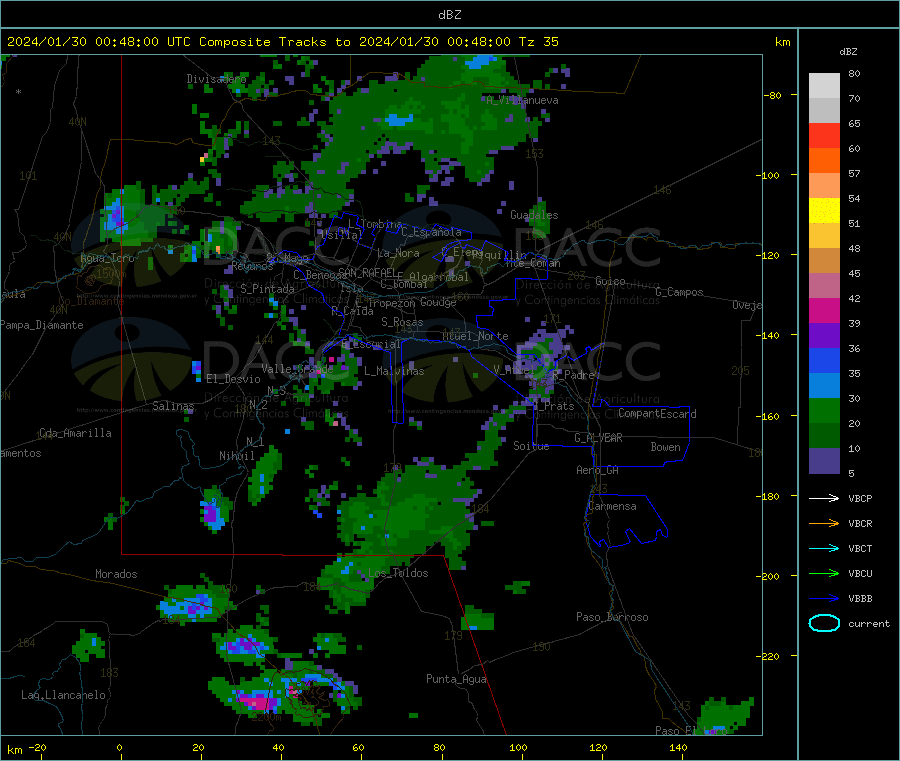This screenshot has height=761, width=900.
Task: Select the bright green 20 dBZ swatch
Action: point(824,410)
